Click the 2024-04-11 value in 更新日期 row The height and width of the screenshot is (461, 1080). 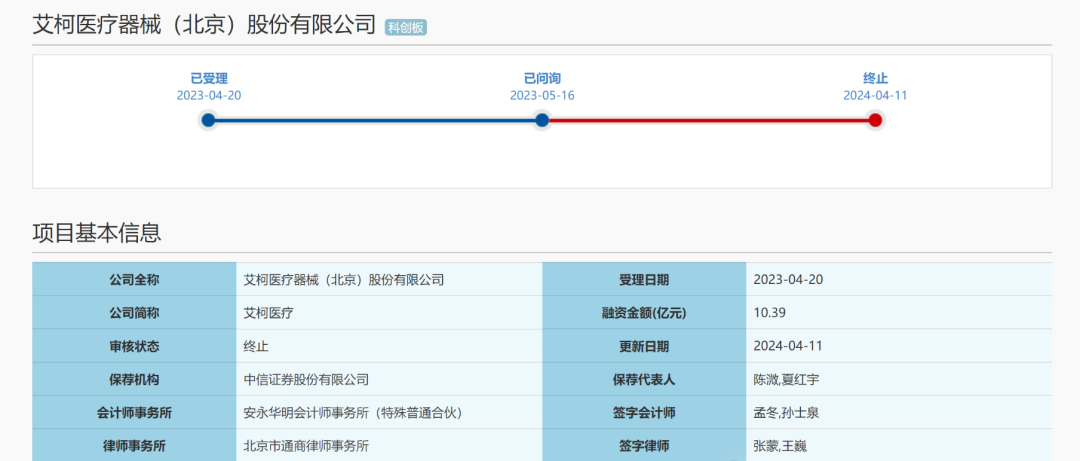(899, 346)
